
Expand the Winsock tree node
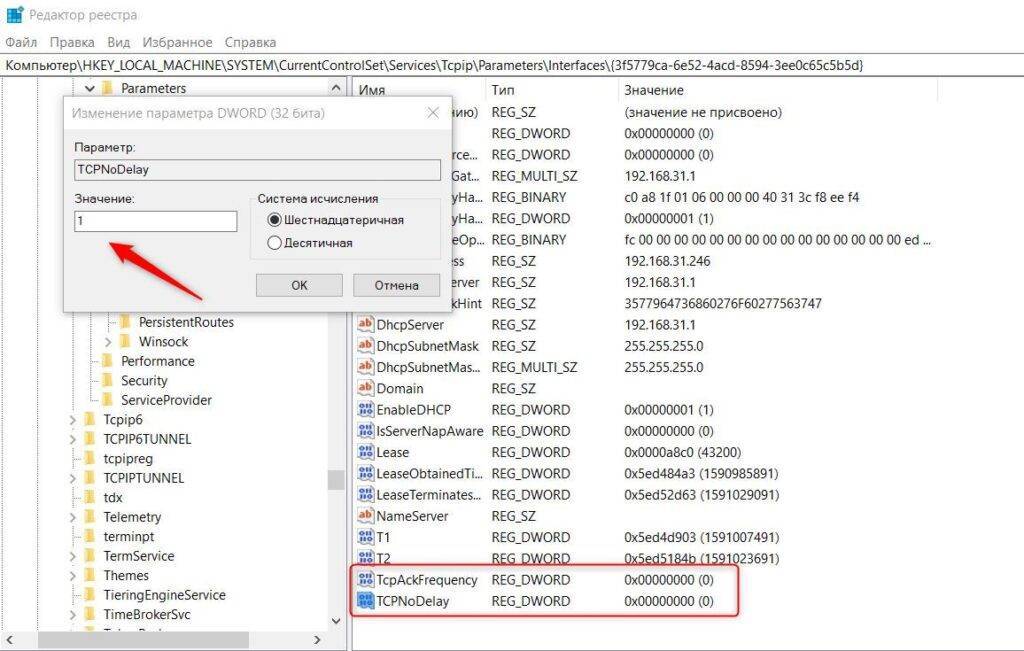coord(108,341)
